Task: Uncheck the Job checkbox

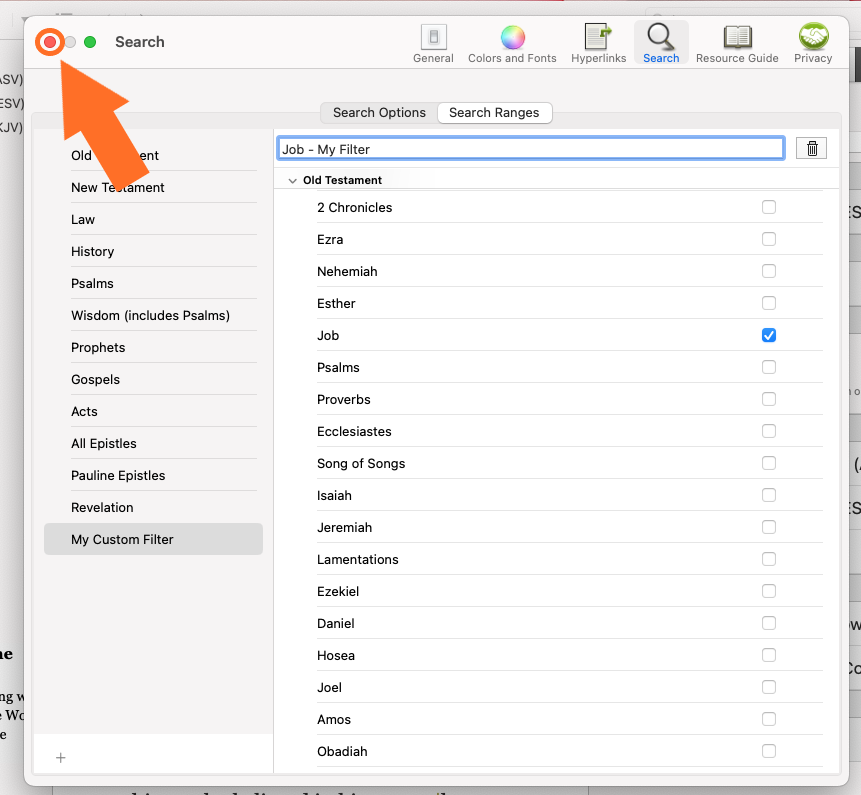Action: tap(769, 336)
